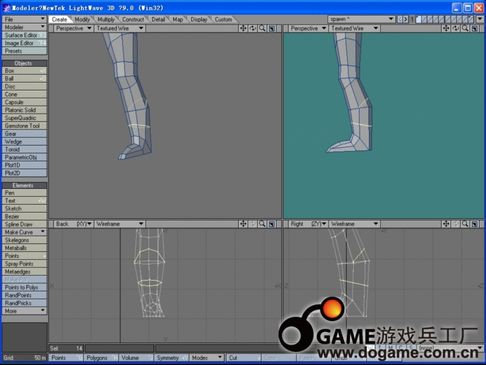Select the Skelegons tool

click(24, 240)
